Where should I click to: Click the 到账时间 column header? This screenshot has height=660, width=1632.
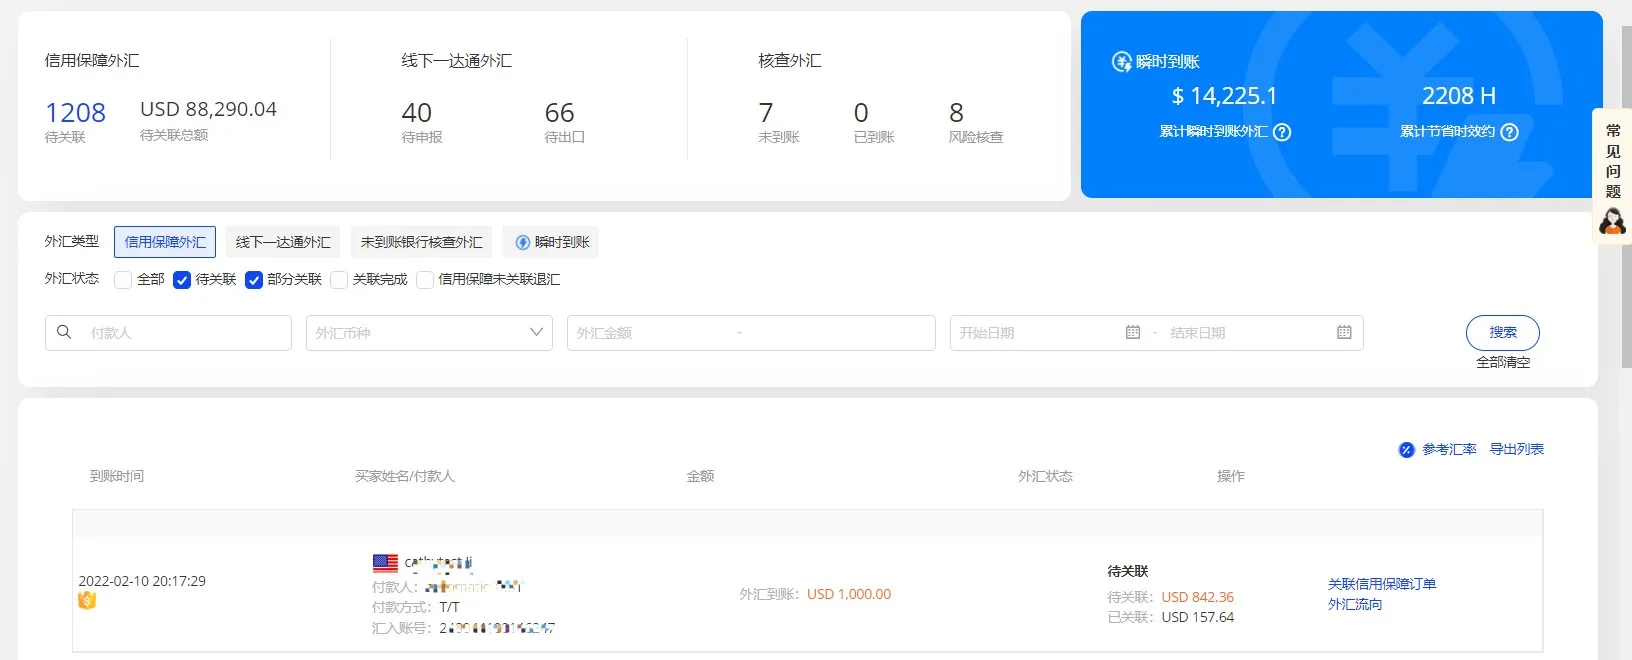pos(117,476)
